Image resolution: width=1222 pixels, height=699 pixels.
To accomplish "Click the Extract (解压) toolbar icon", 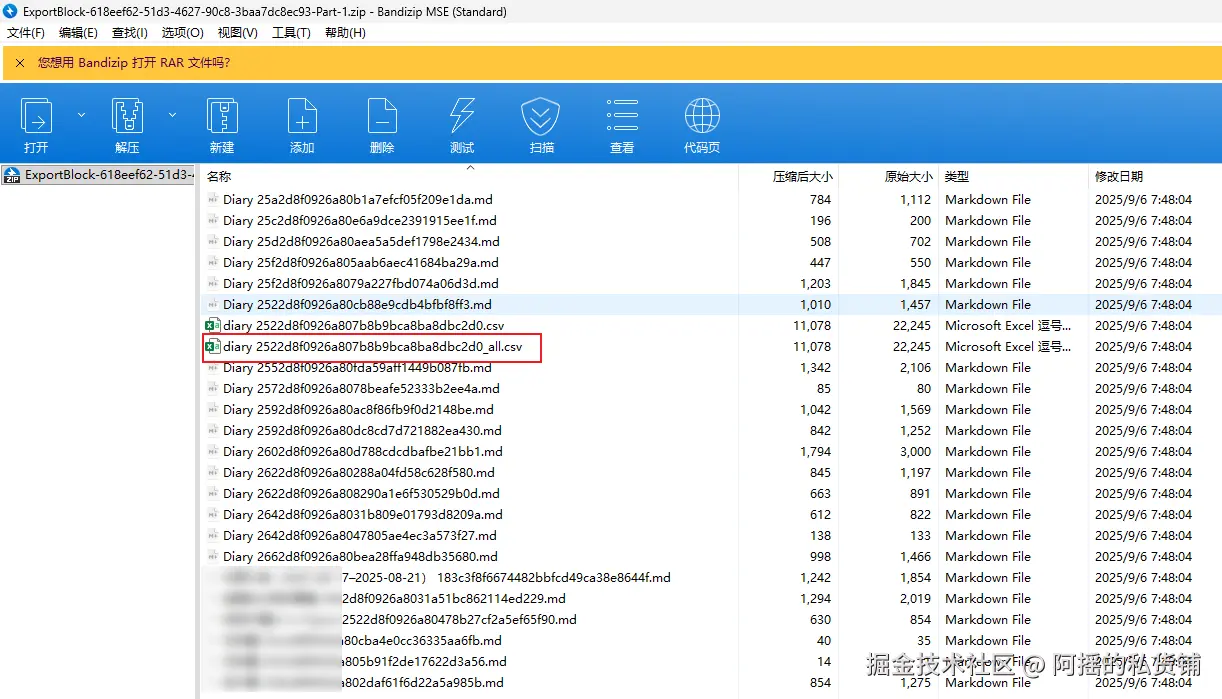I will pos(127,117).
